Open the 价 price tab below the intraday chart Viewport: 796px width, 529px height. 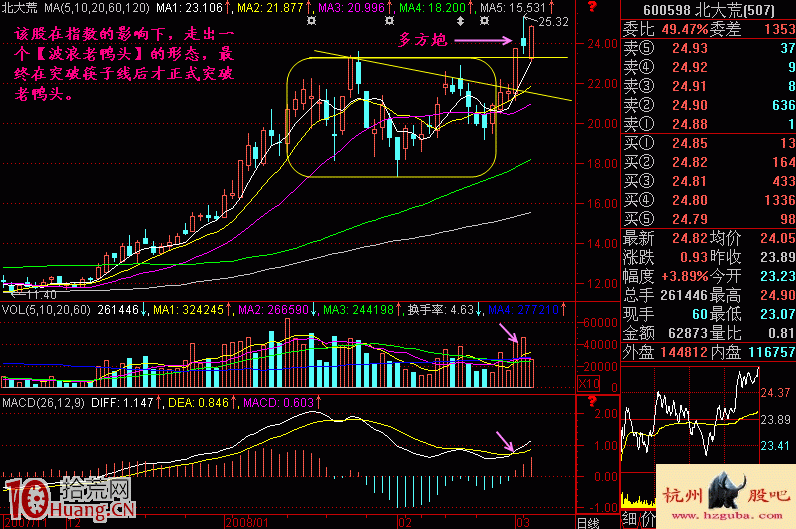648,520
